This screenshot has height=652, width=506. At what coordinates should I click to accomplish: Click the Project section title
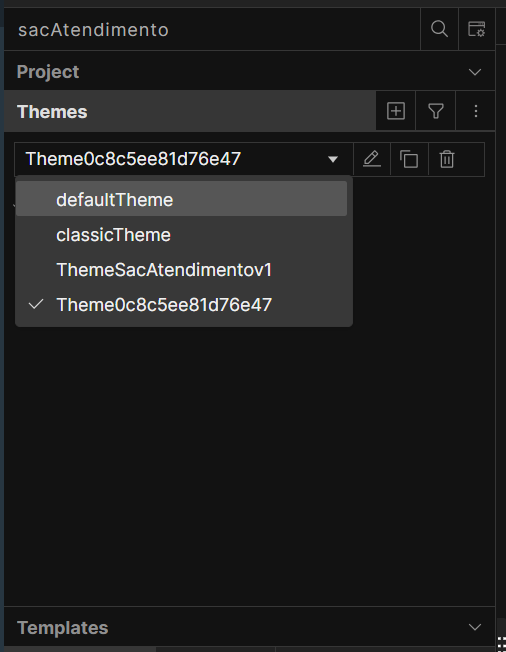(48, 72)
